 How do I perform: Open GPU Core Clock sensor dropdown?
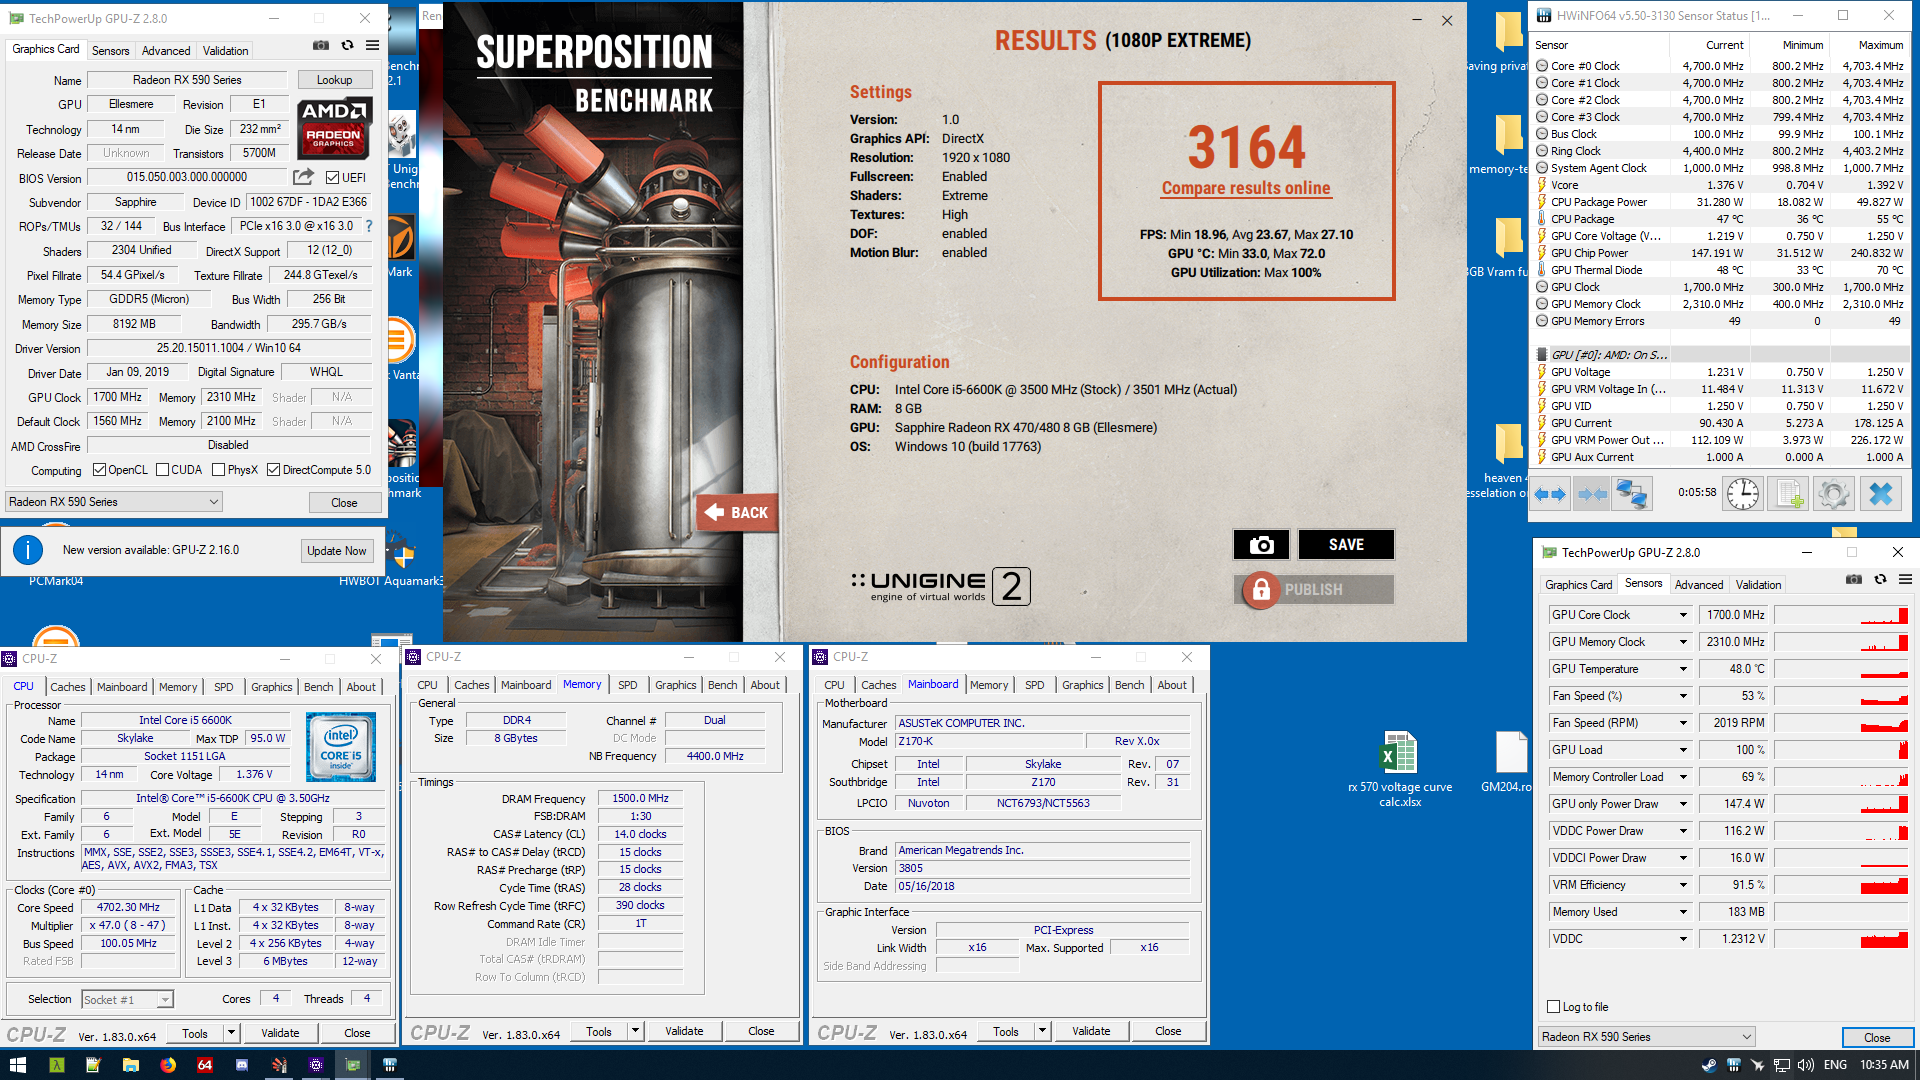pyautogui.click(x=1683, y=615)
